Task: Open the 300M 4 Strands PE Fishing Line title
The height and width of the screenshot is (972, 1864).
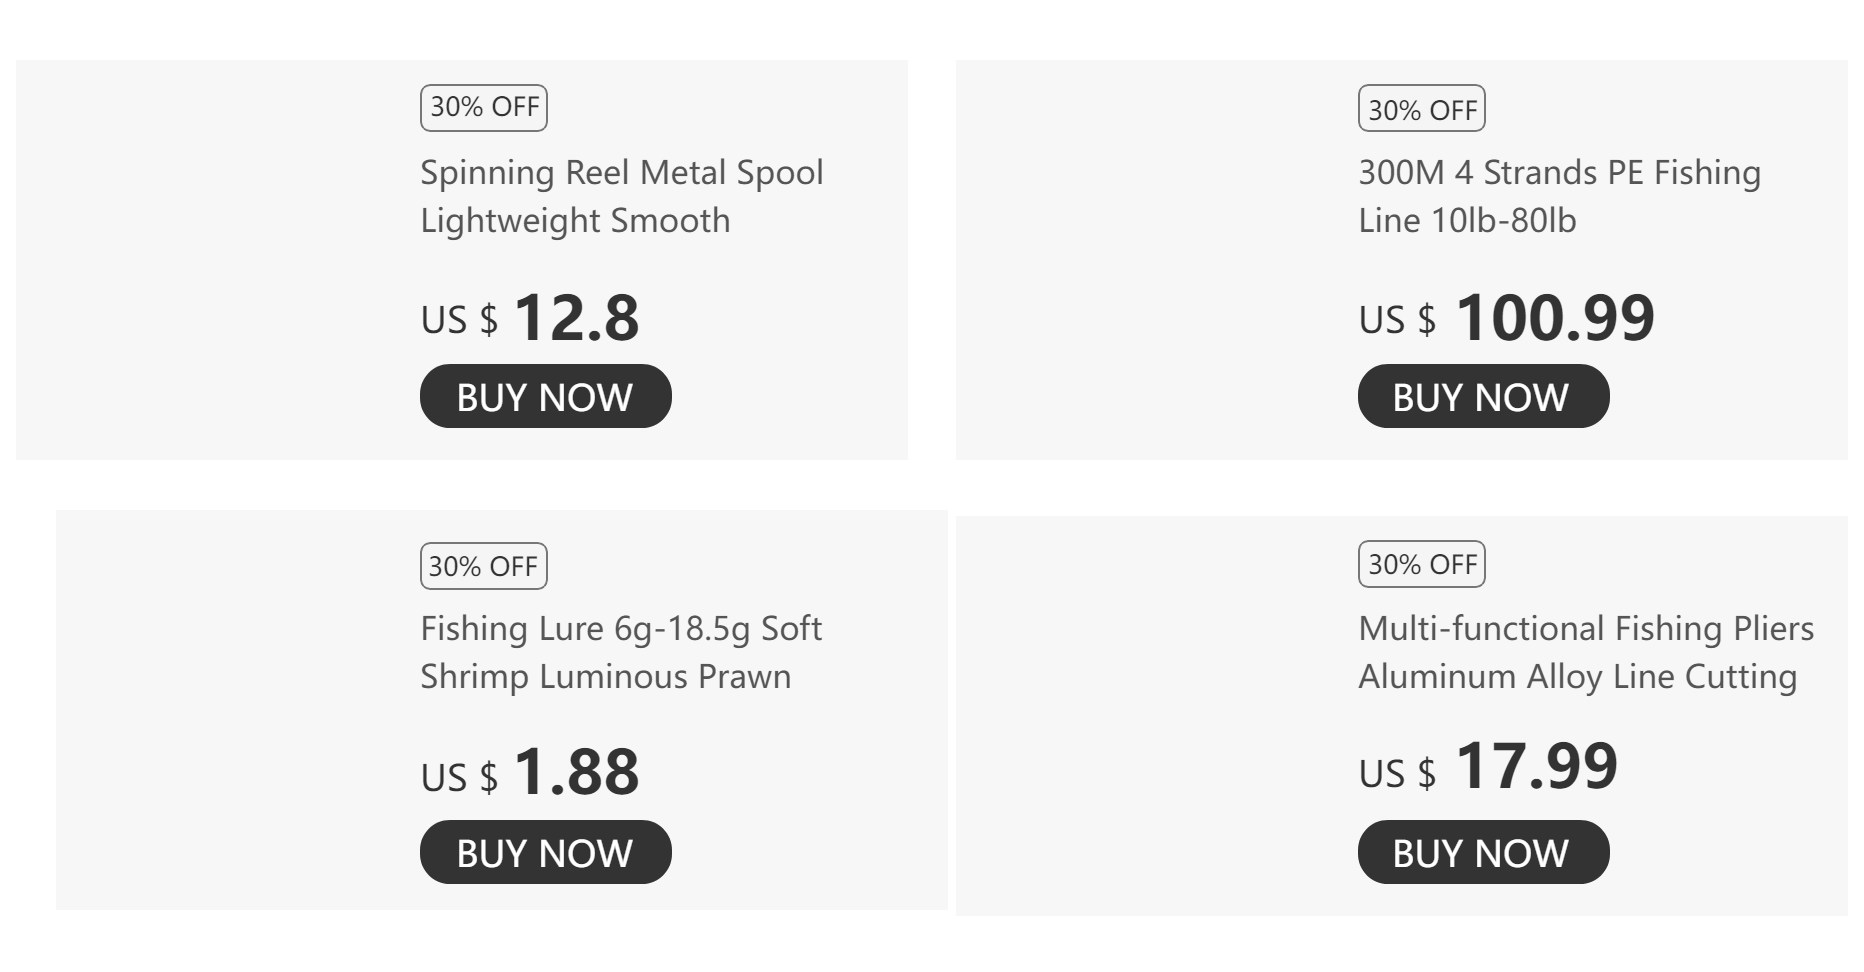Action: point(1558,196)
